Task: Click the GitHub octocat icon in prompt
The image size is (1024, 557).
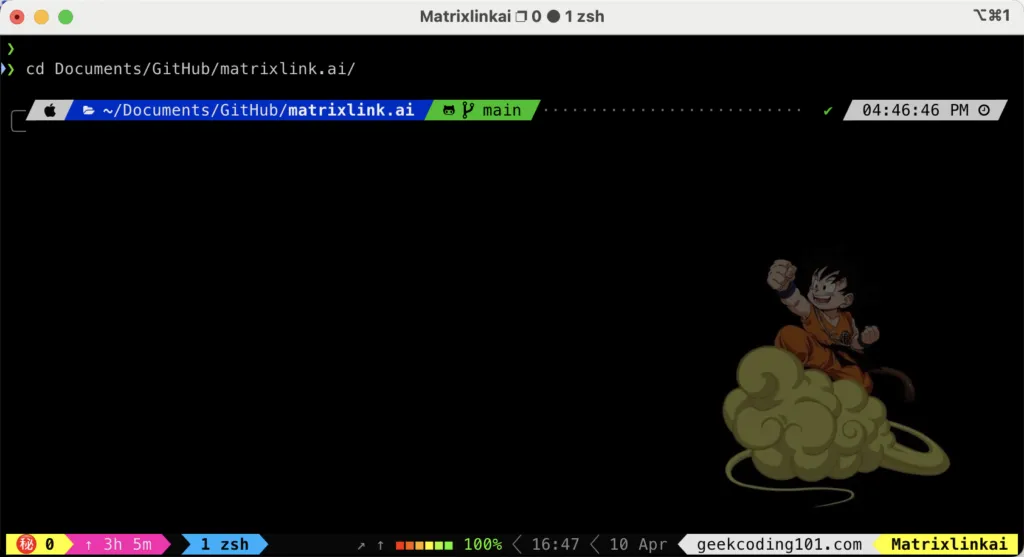Action: tap(449, 110)
